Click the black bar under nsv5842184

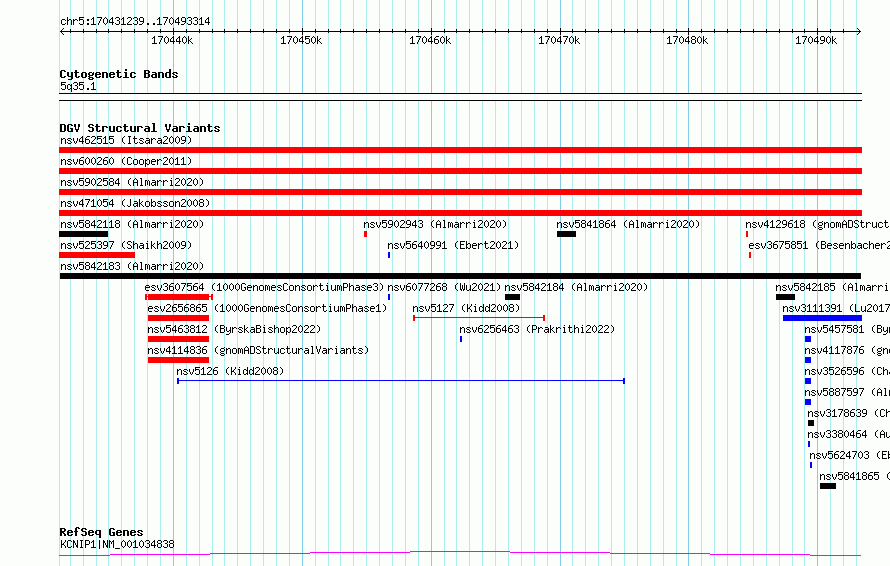click(x=513, y=297)
